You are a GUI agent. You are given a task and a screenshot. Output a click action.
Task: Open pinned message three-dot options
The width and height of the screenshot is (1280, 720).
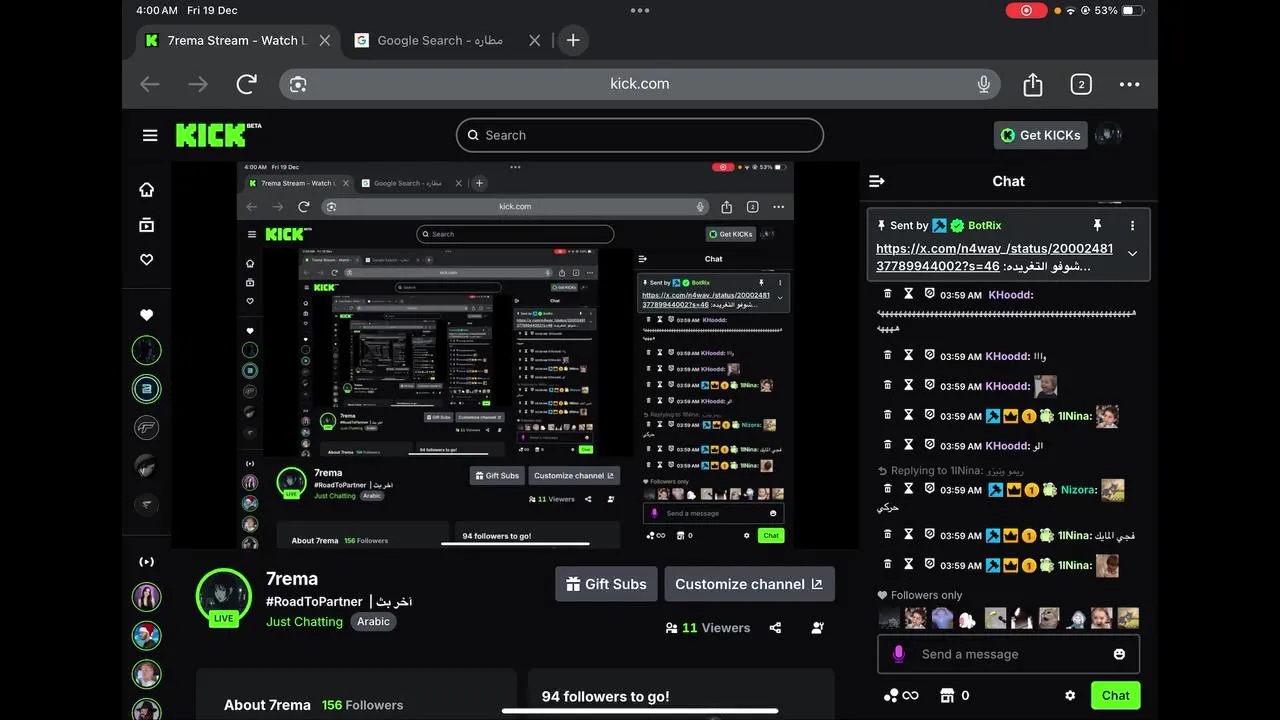click(1132, 225)
